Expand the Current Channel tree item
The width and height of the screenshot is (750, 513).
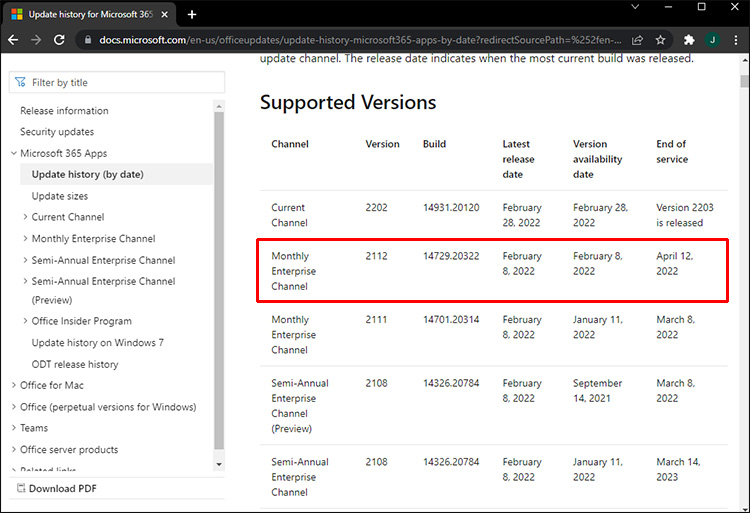(x=25, y=217)
